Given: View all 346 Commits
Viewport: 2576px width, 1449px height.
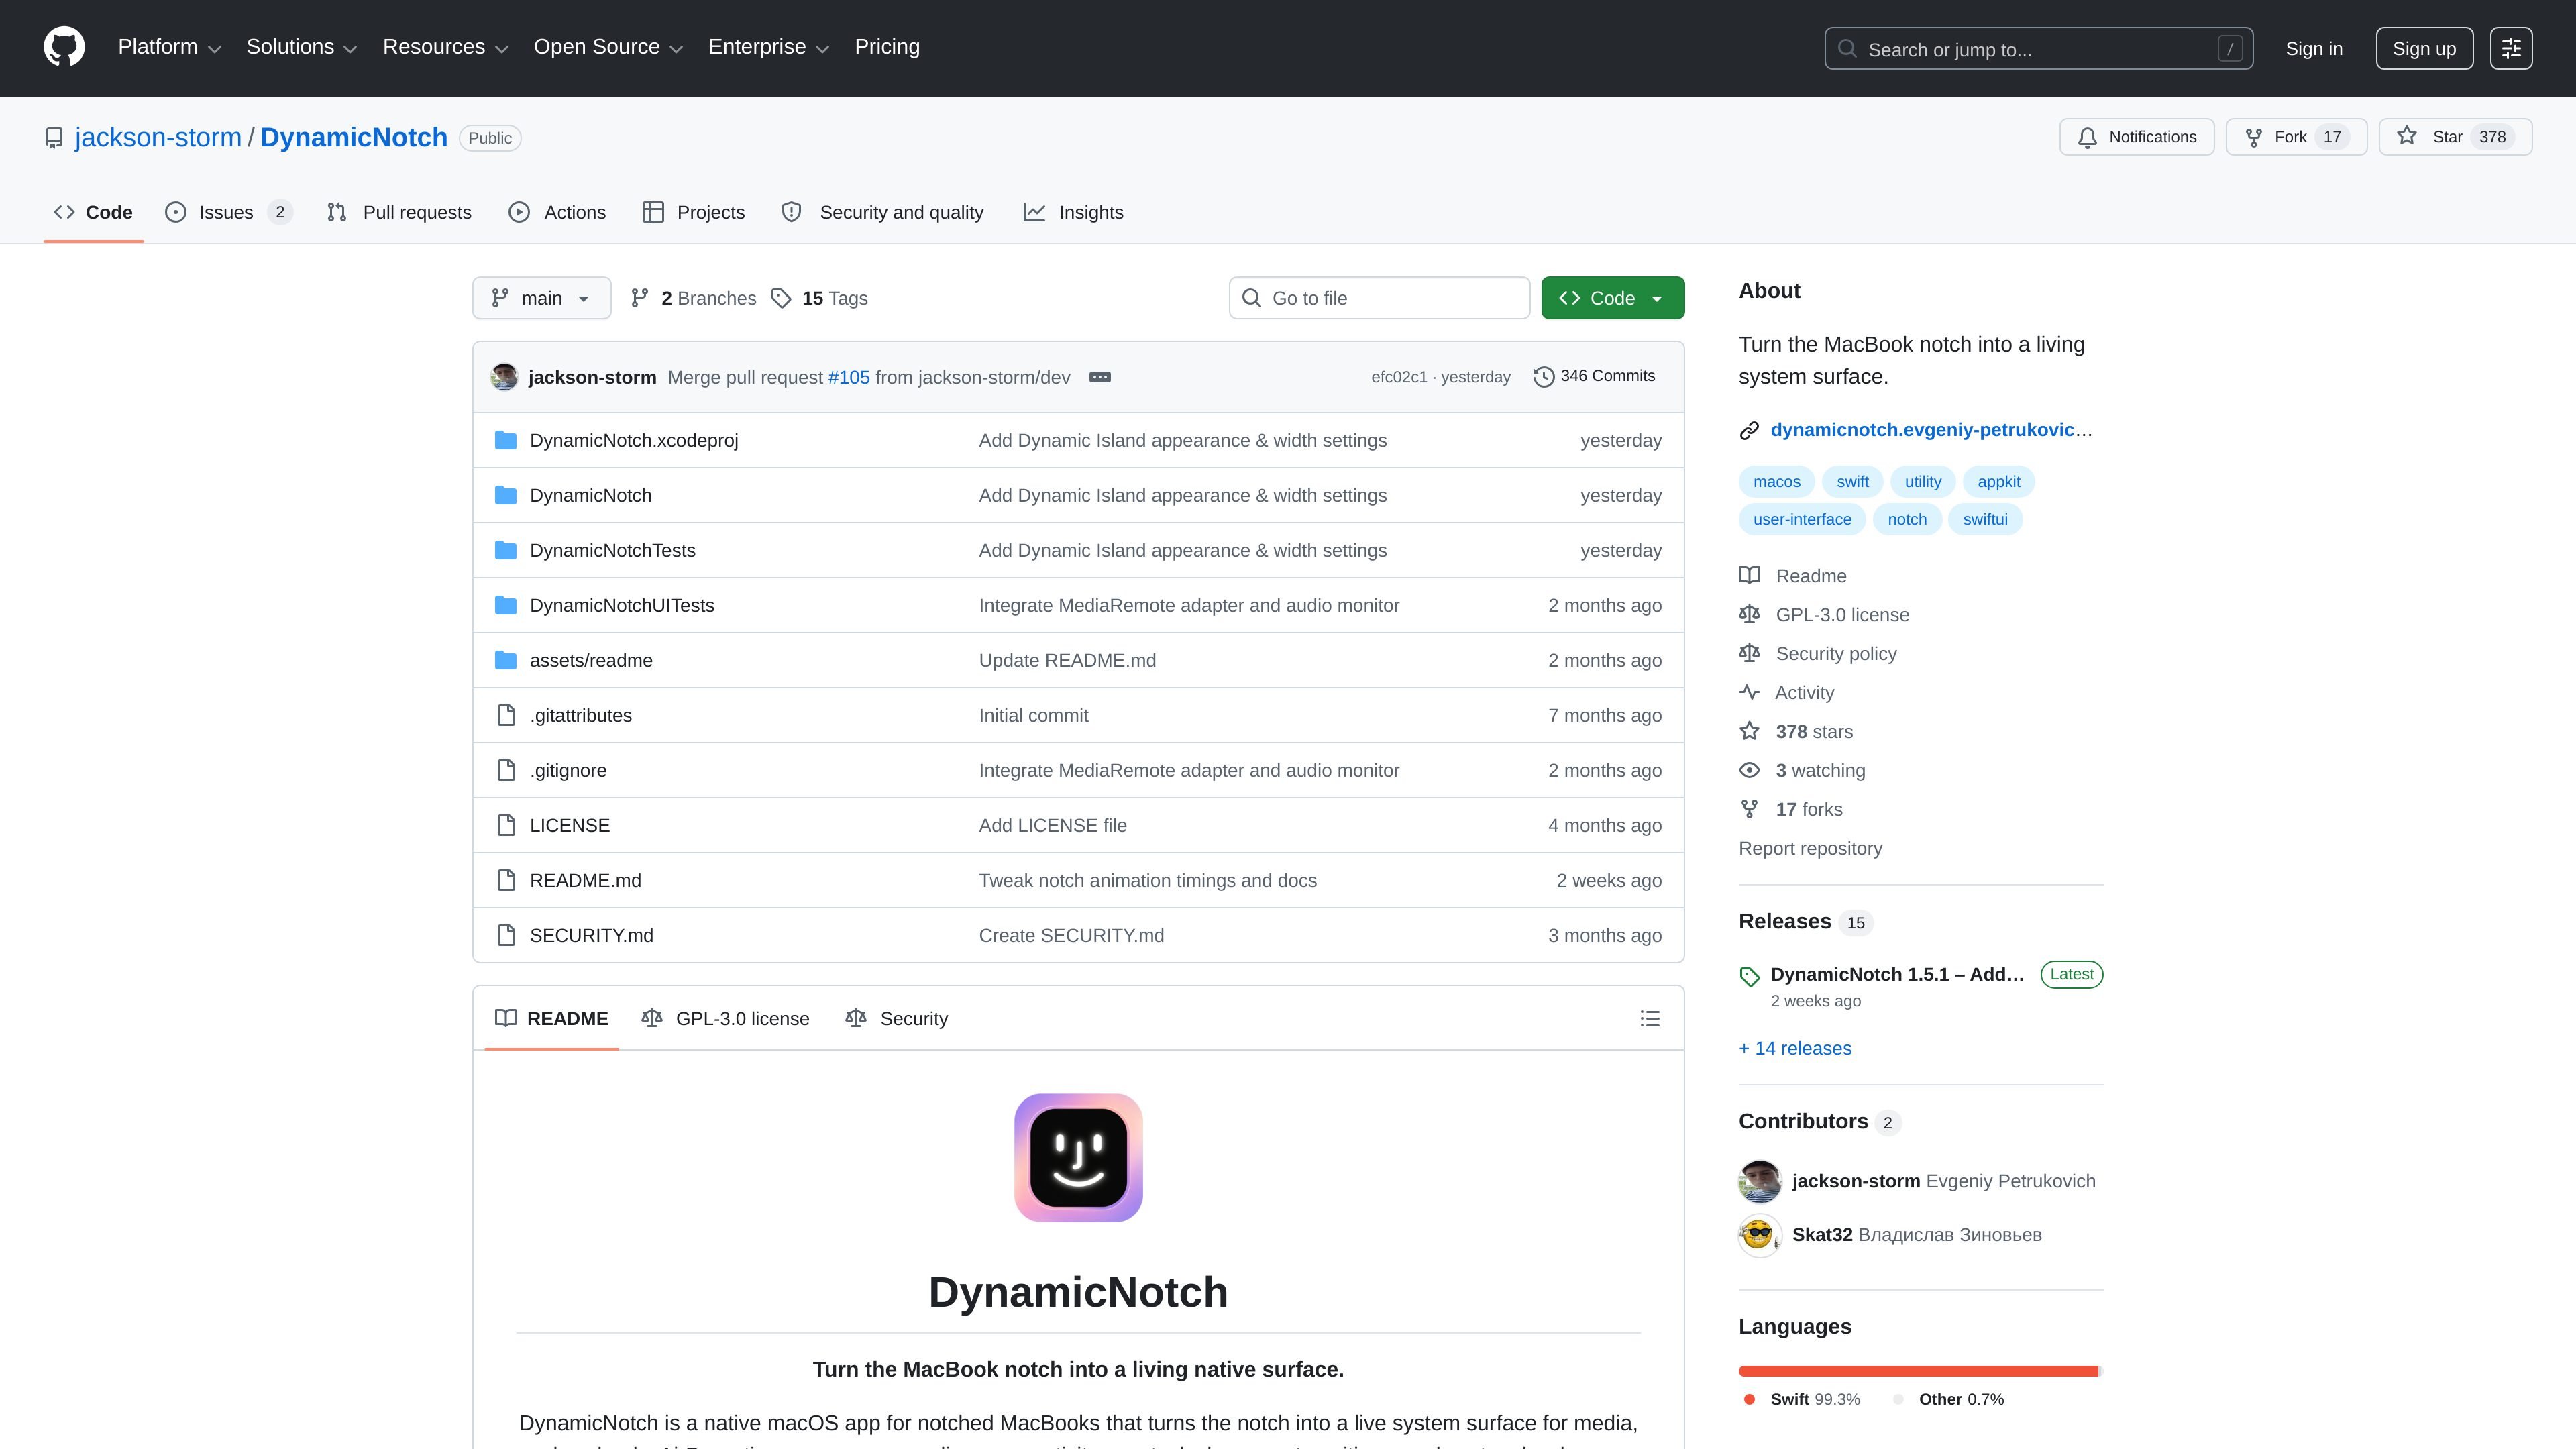Looking at the screenshot, I should click(x=1594, y=376).
